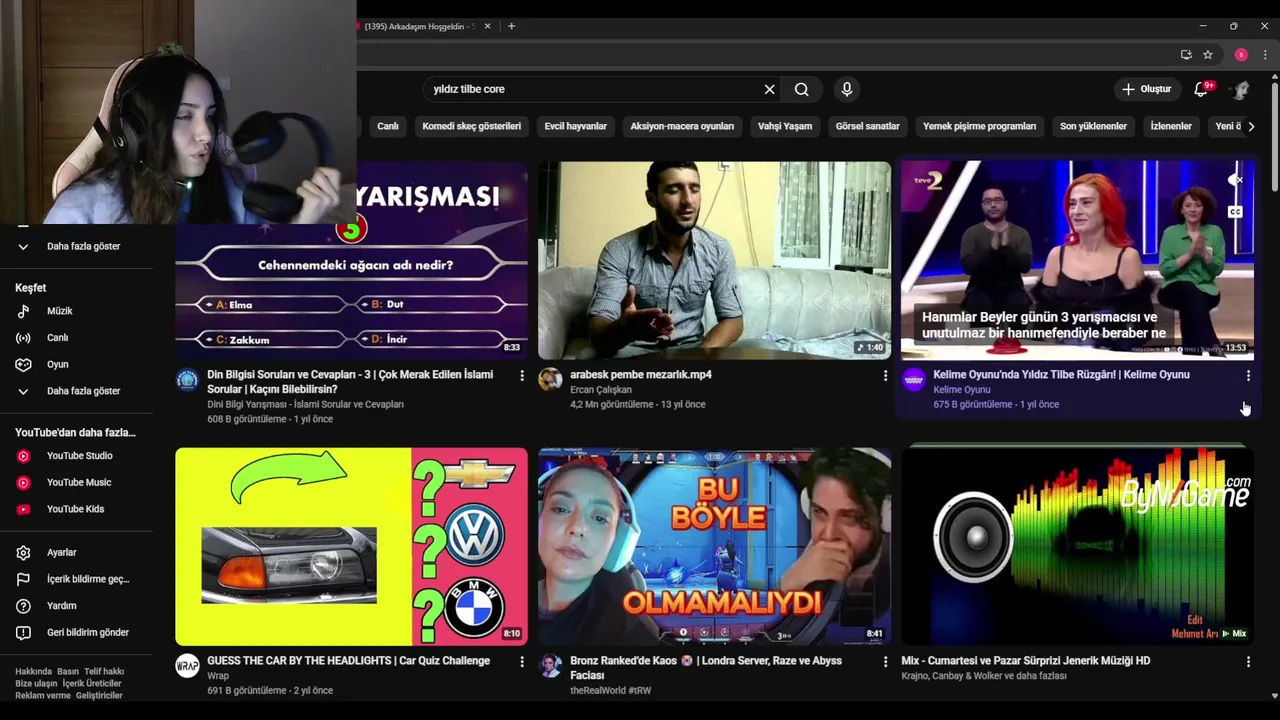
Task: Open the account avatar menu
Action: point(1241,89)
